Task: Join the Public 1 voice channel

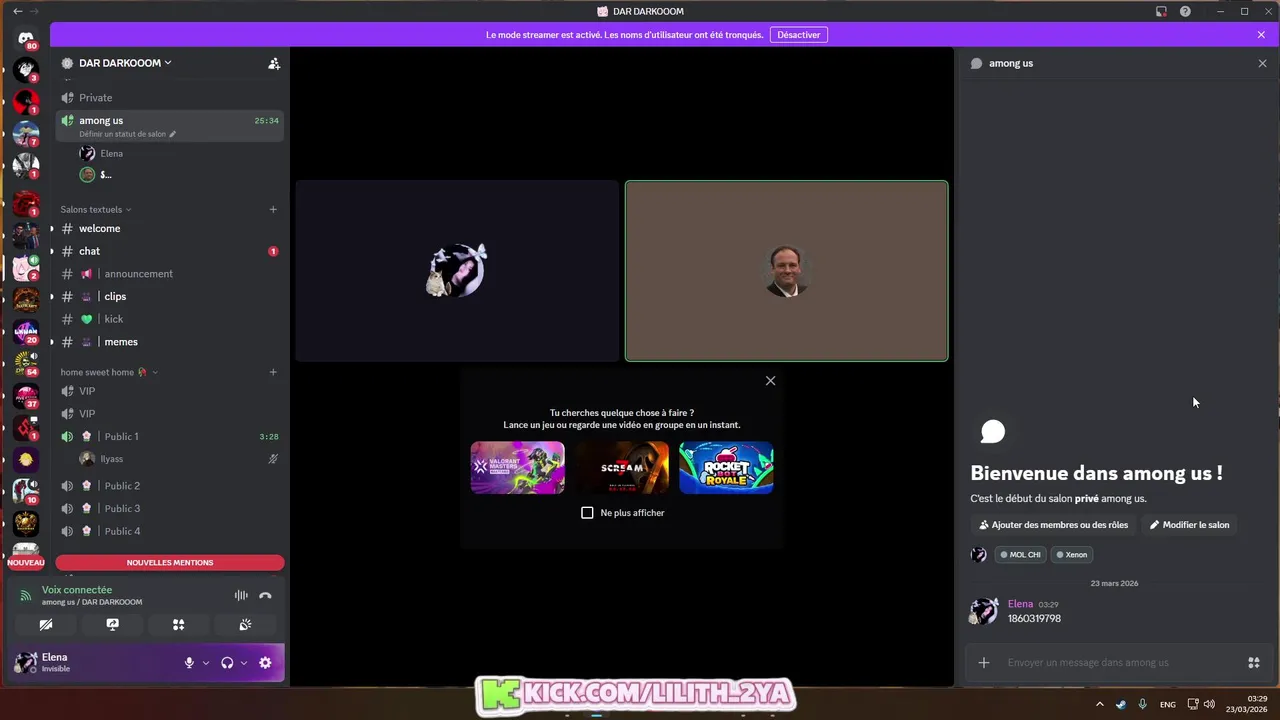Action: (x=170, y=436)
